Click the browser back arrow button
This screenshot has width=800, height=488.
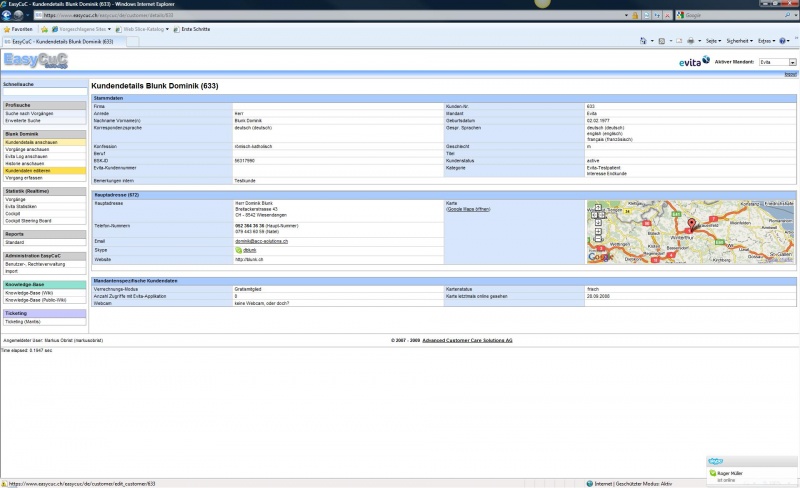point(7,15)
